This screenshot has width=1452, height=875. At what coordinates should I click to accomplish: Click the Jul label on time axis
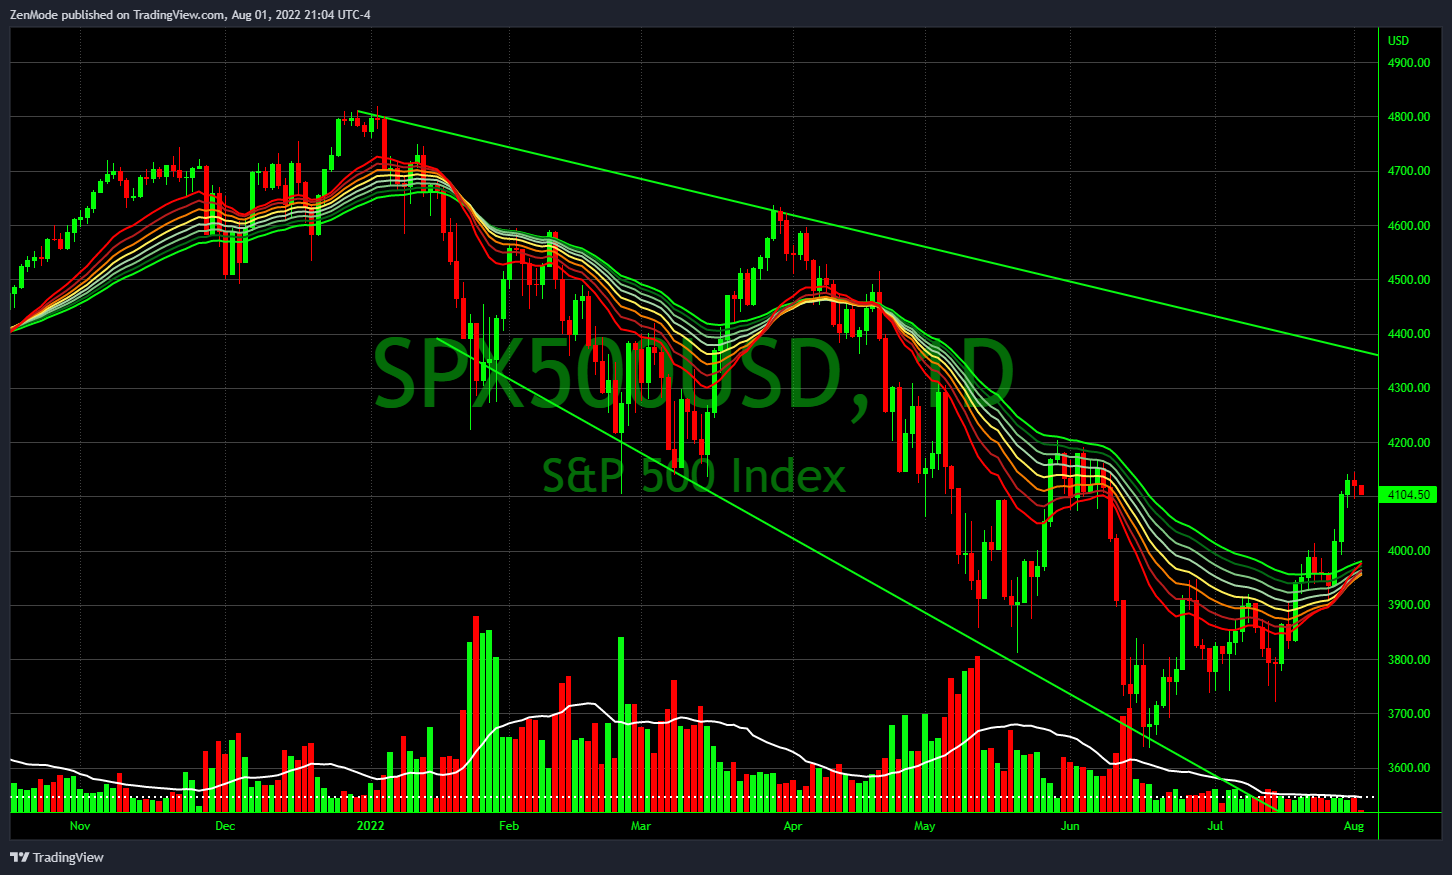1215,826
